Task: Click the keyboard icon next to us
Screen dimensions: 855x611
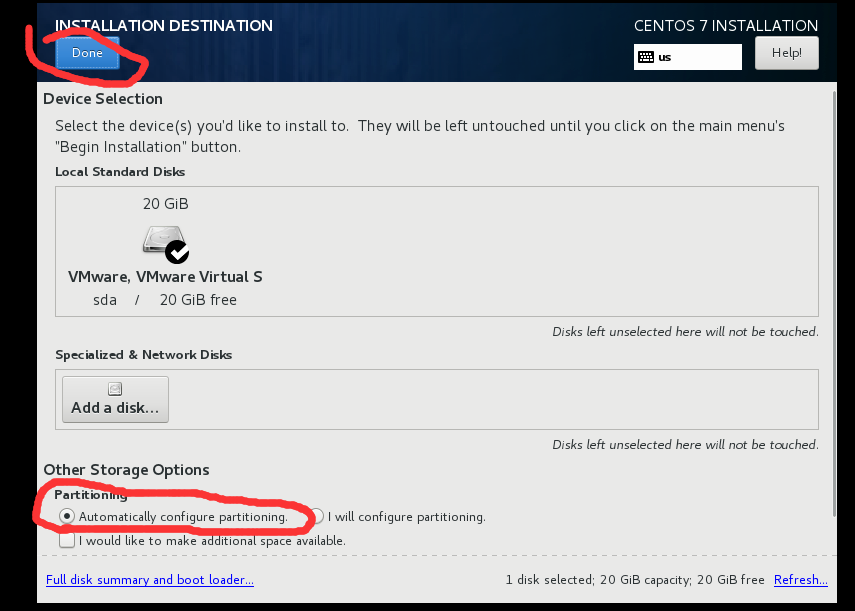Action: tap(647, 57)
